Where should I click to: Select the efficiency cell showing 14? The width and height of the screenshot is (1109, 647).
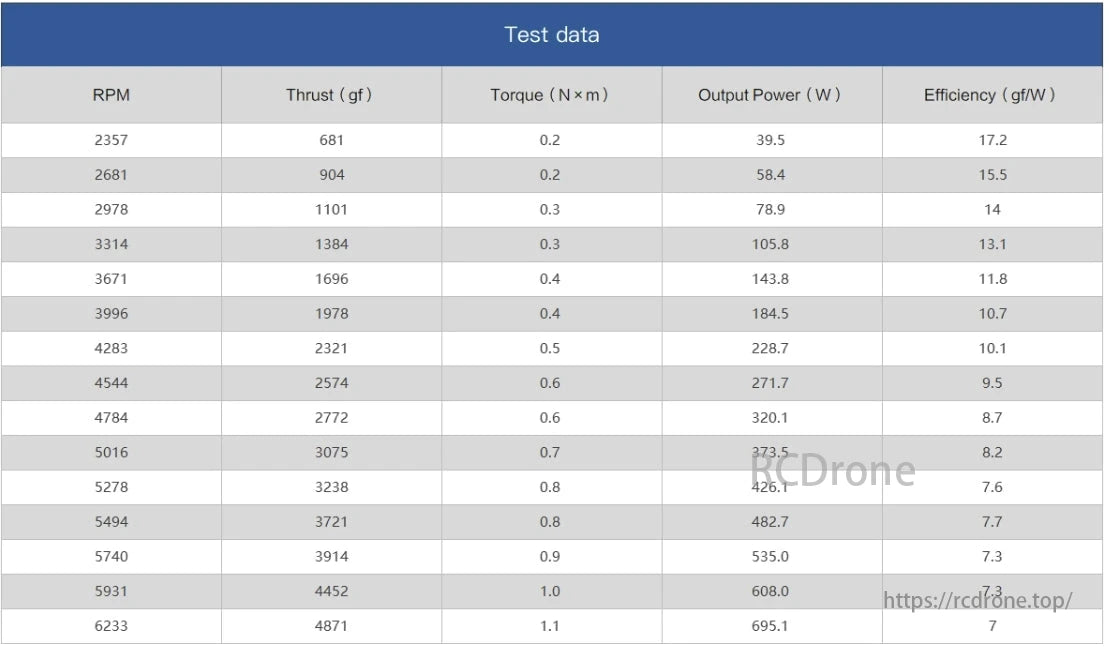click(992, 209)
